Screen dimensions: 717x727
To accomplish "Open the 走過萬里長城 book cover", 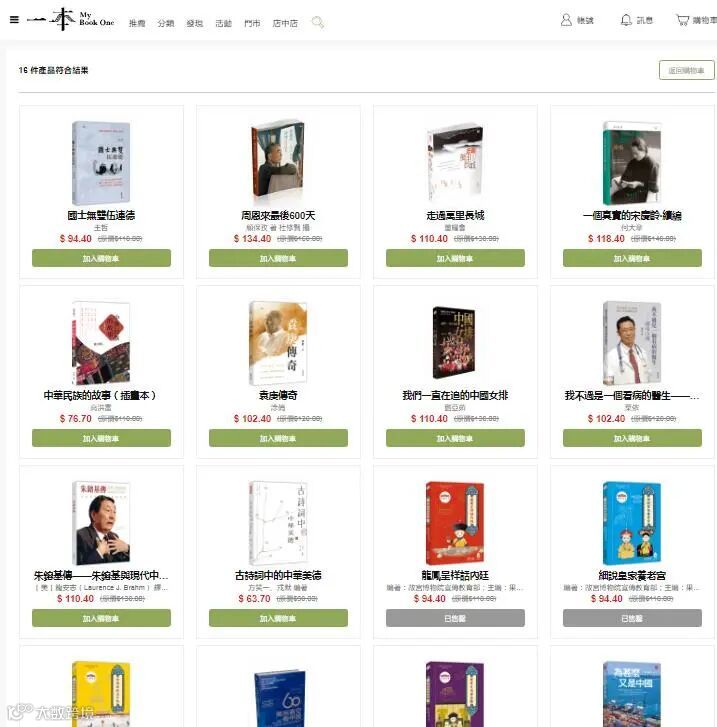I will [x=455, y=162].
